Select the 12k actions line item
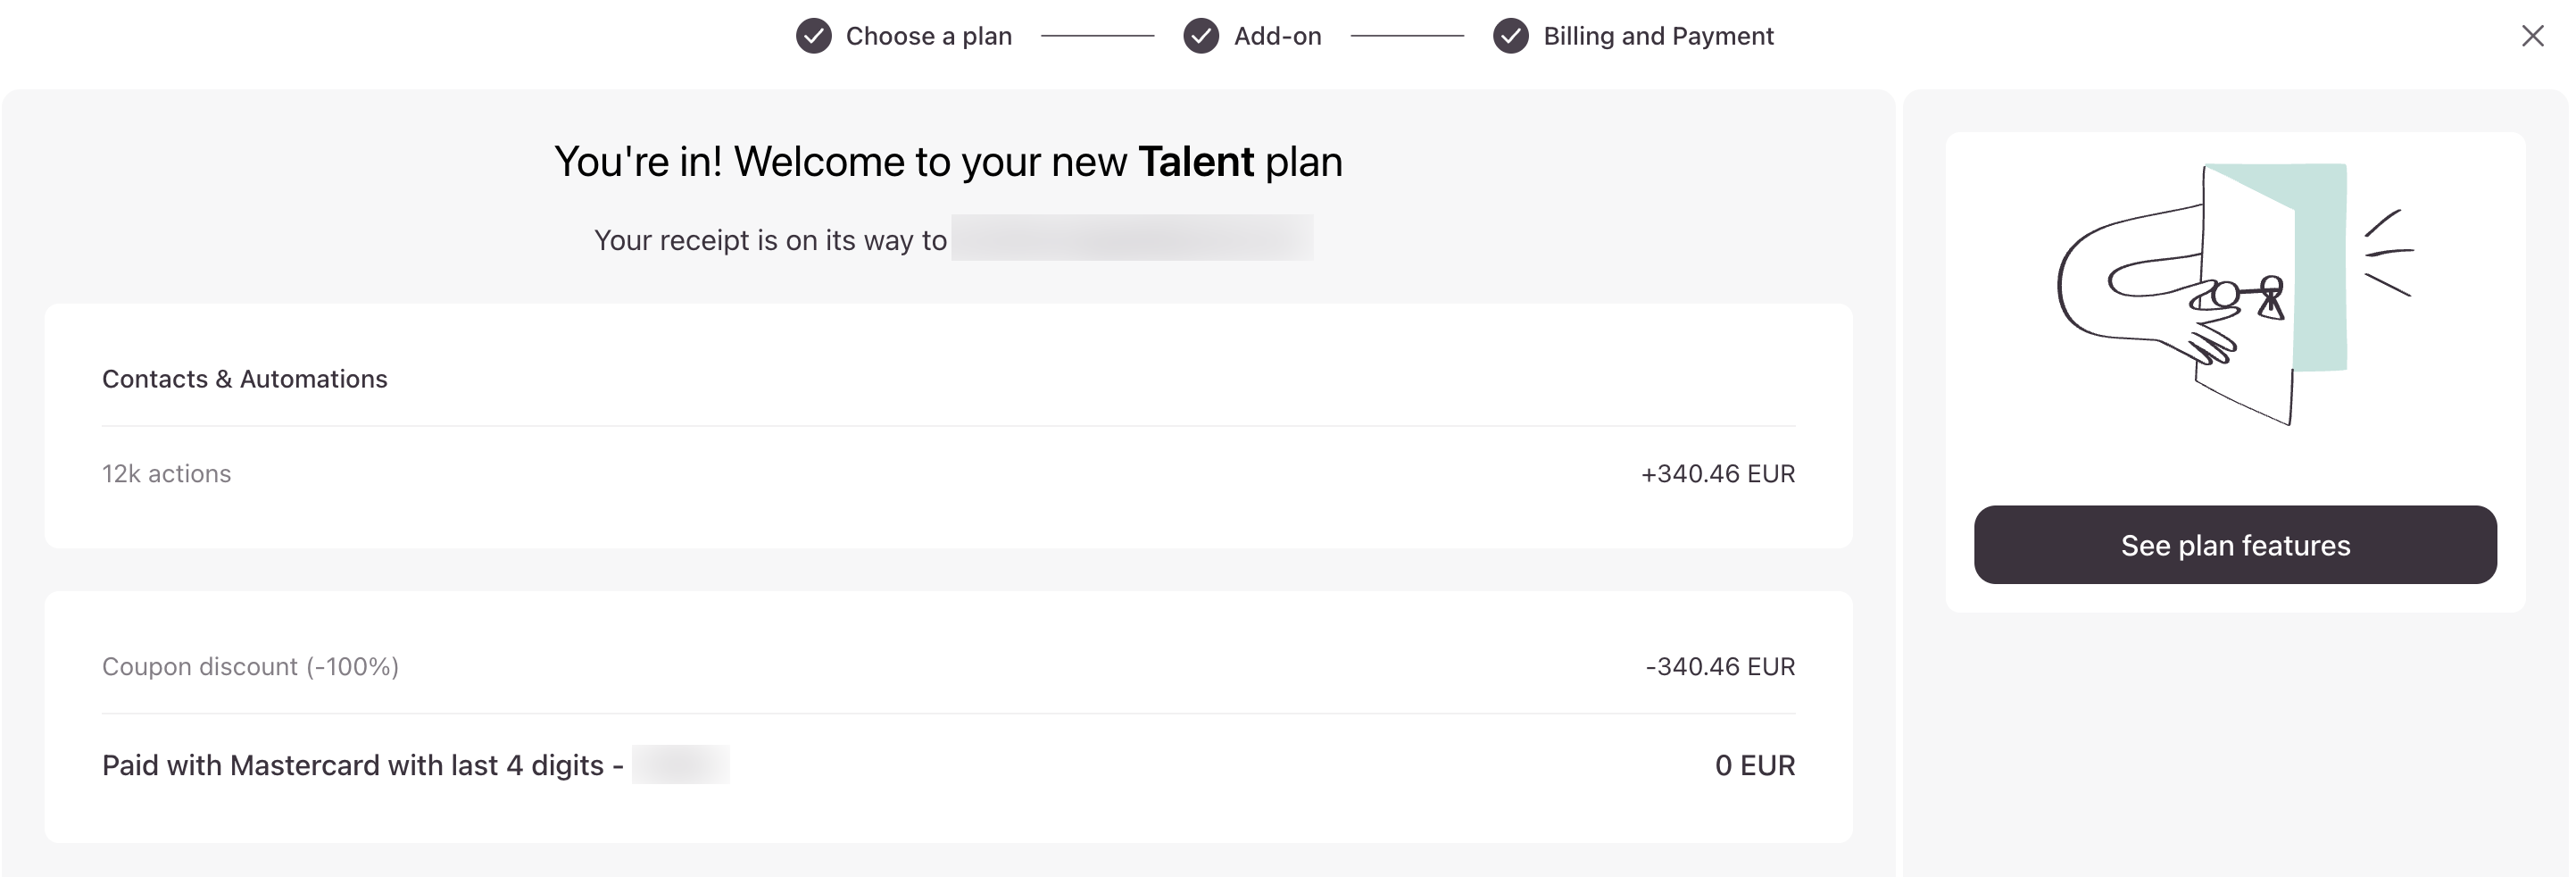 coord(166,474)
